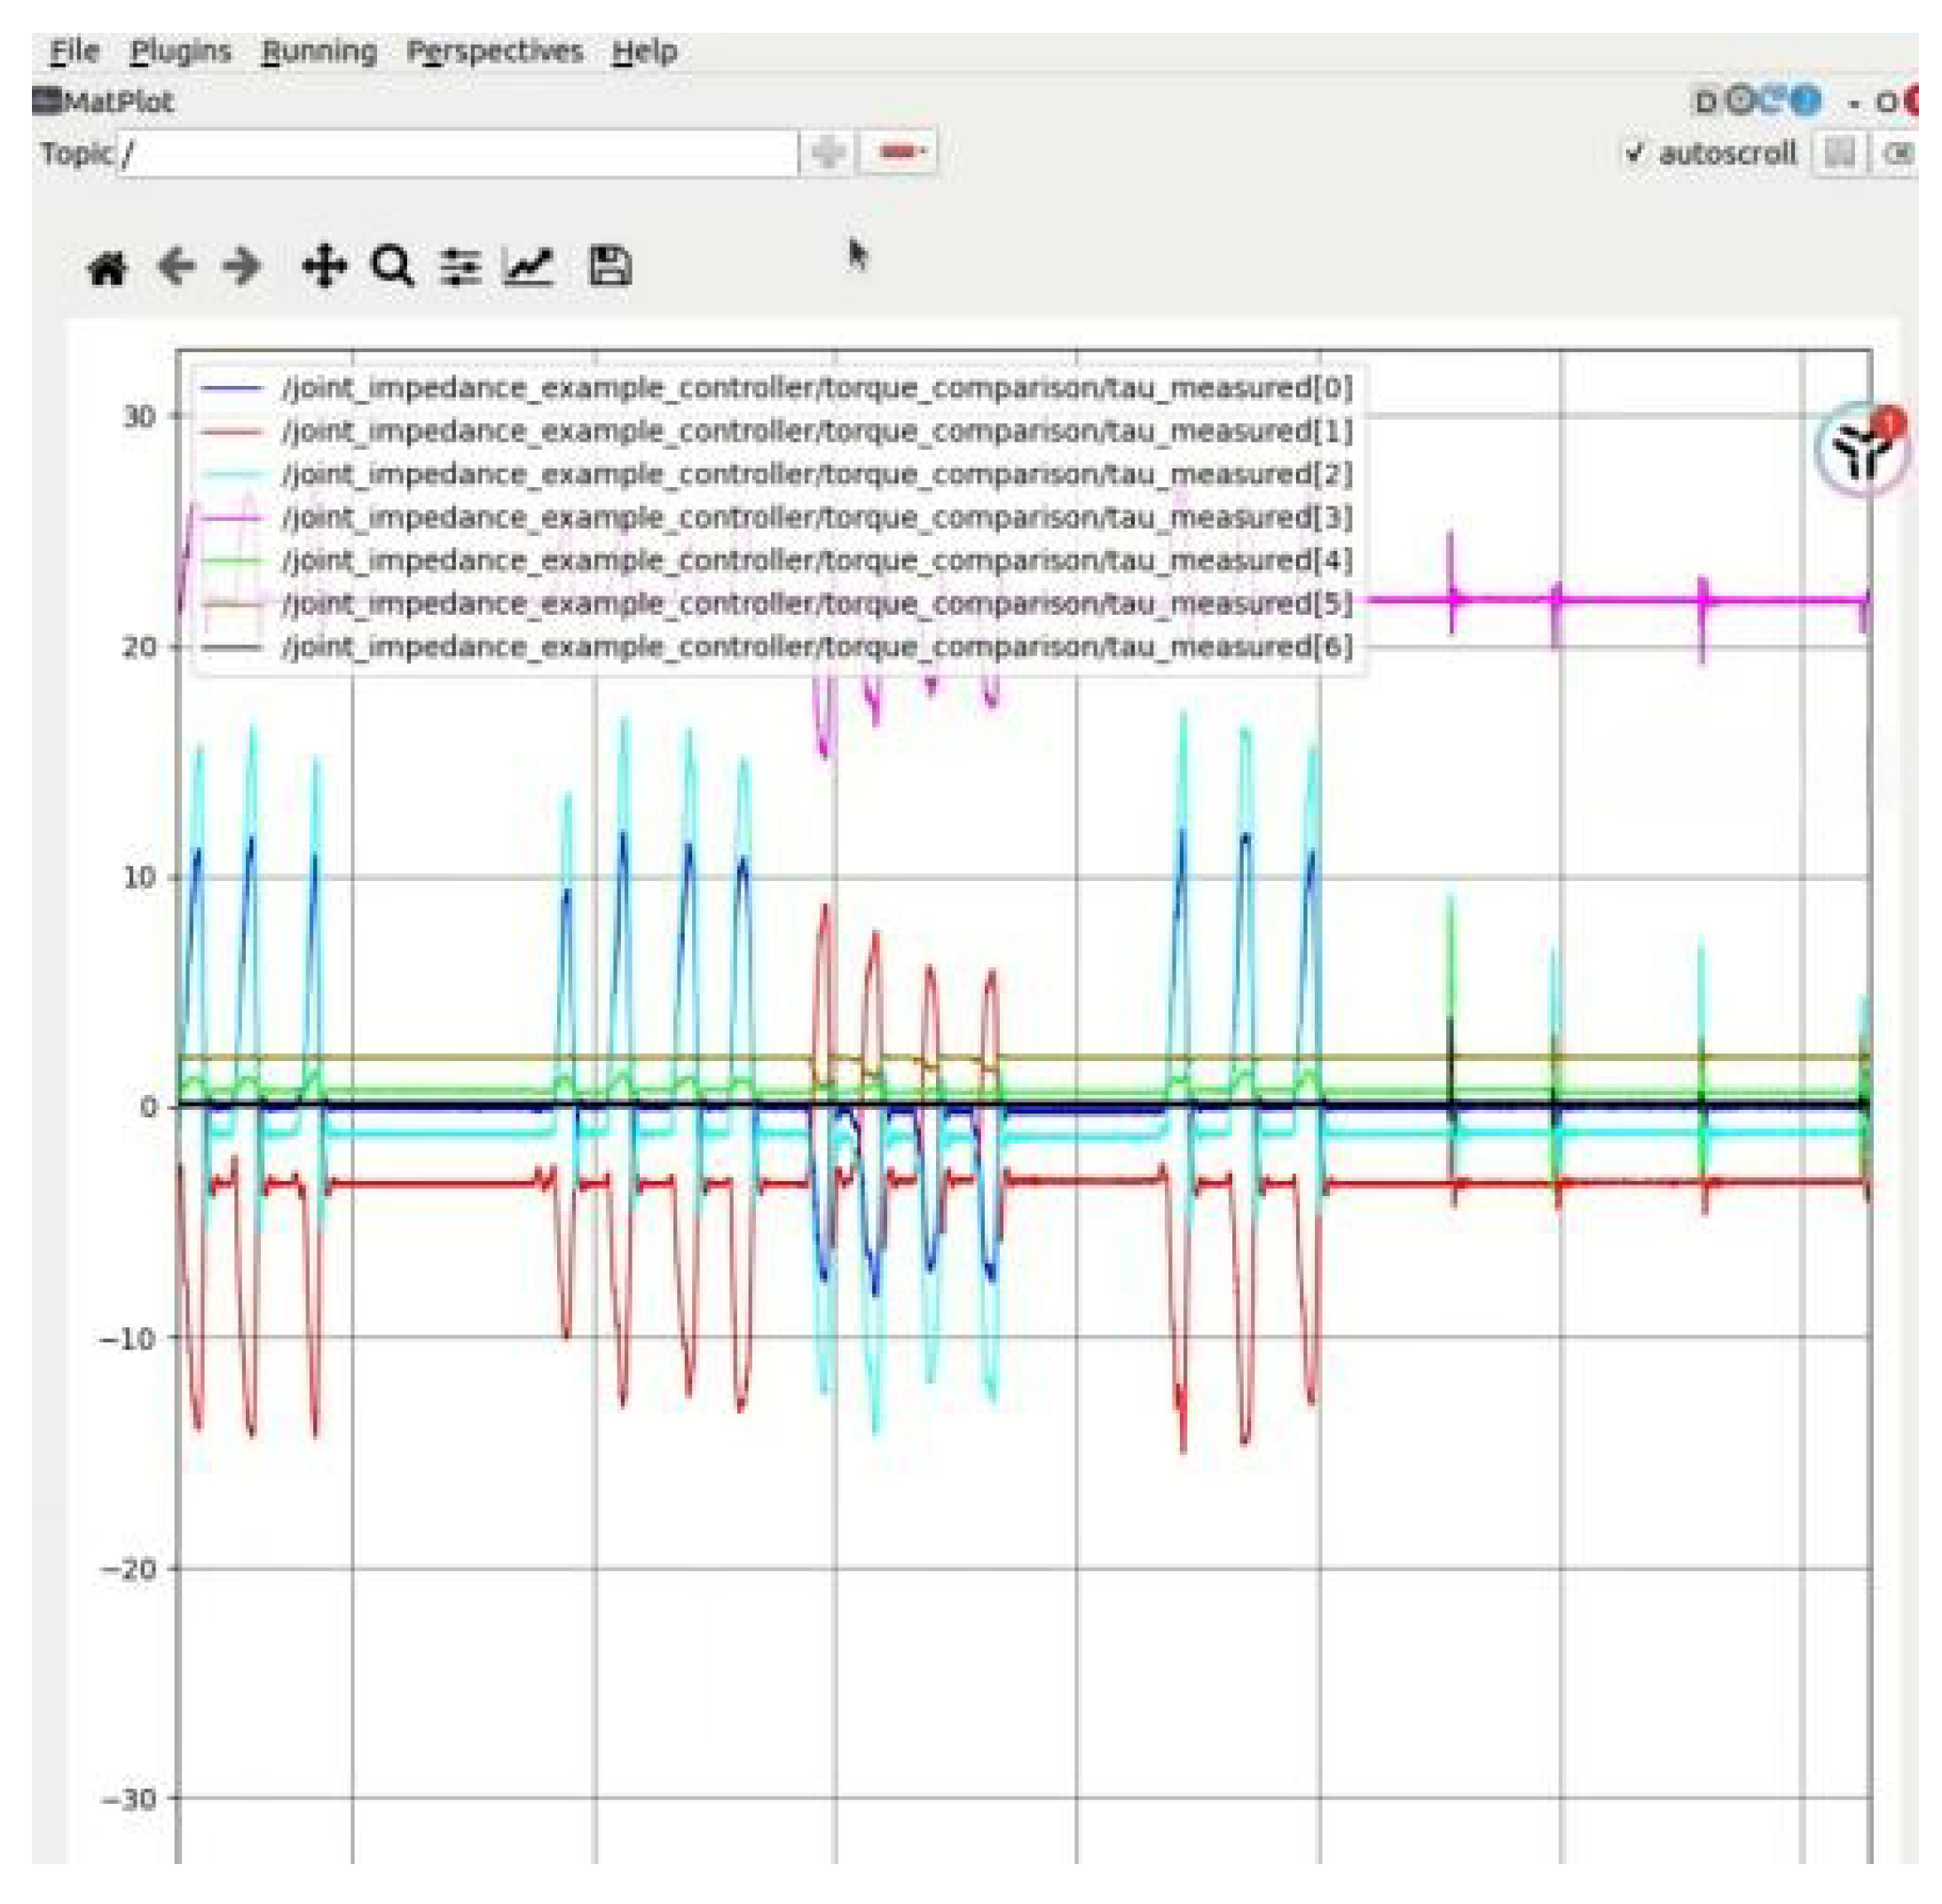Image resolution: width=1942 pixels, height=1904 pixels.
Task: Open the Plugins menu
Action: click(x=181, y=51)
